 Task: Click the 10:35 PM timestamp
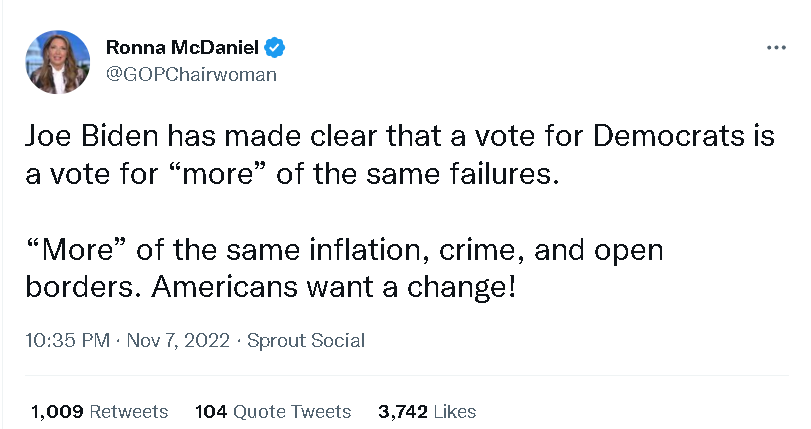pyautogui.click(x=69, y=340)
